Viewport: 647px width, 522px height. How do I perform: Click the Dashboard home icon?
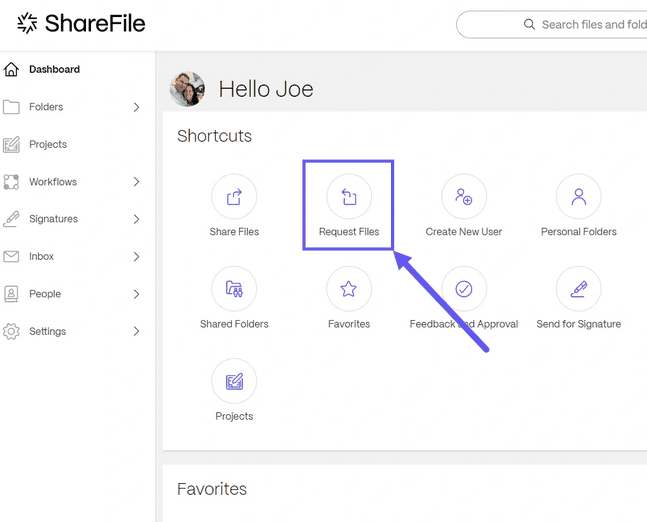pos(11,69)
